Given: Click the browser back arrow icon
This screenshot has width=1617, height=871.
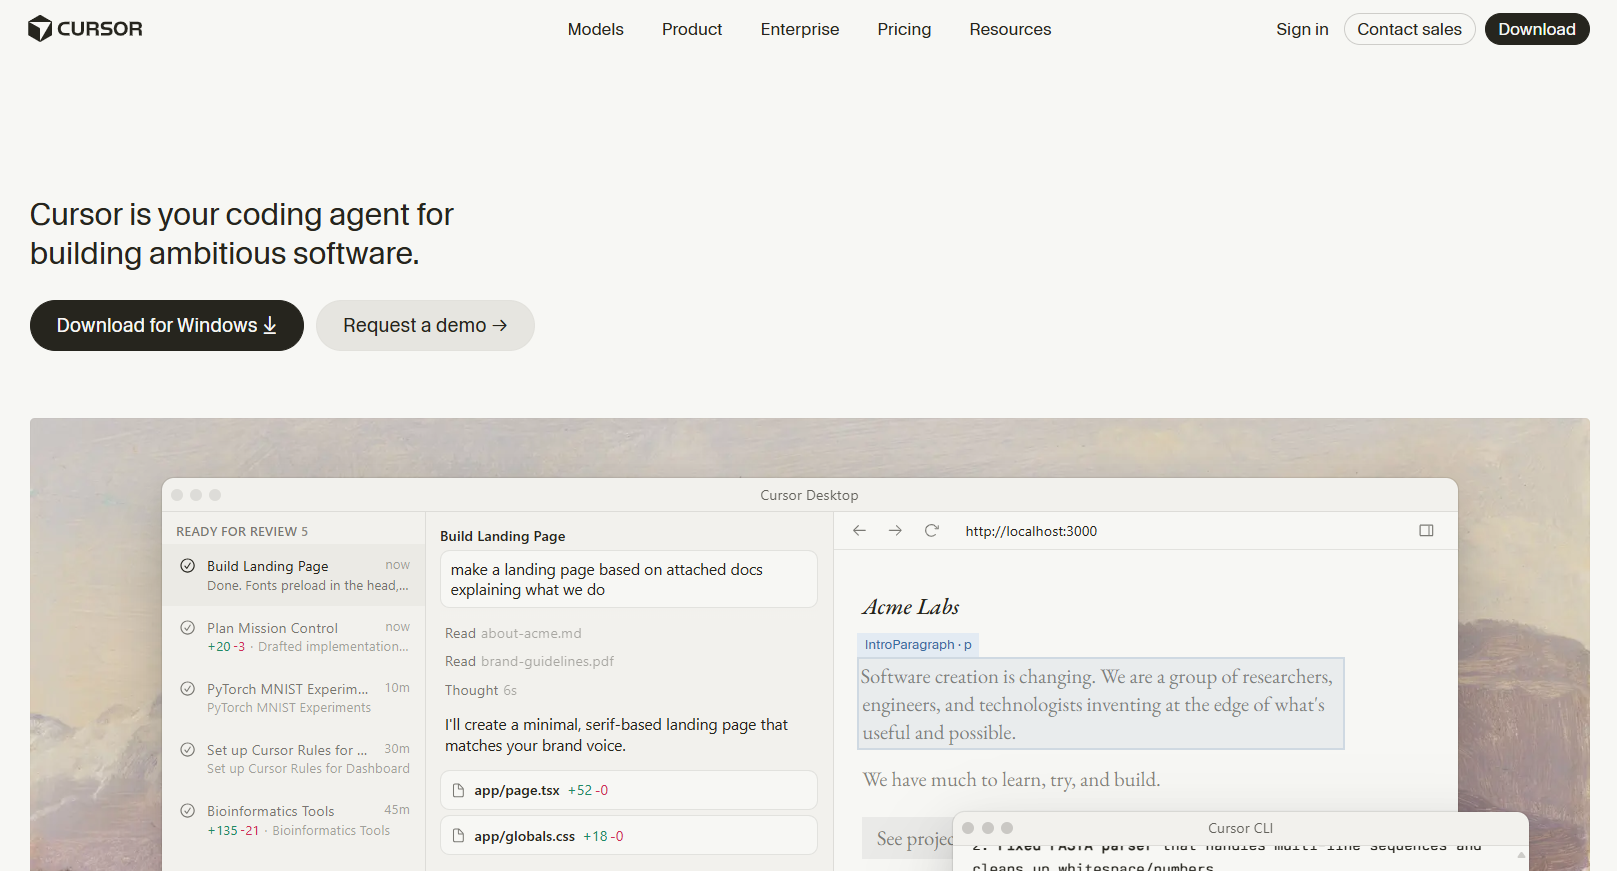Looking at the screenshot, I should click(x=859, y=531).
